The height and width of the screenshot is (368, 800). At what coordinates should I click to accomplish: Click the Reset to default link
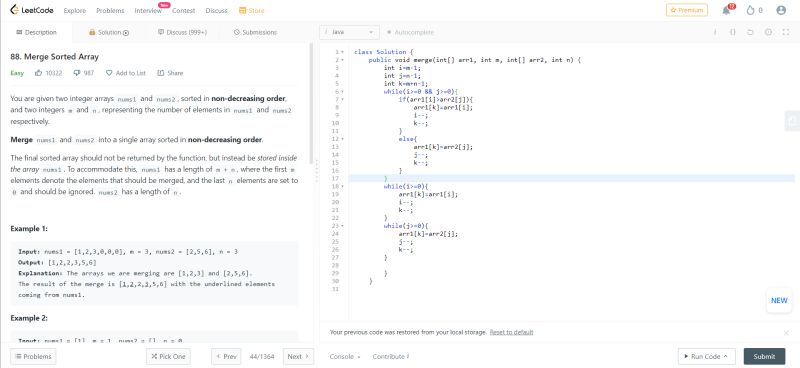511,332
